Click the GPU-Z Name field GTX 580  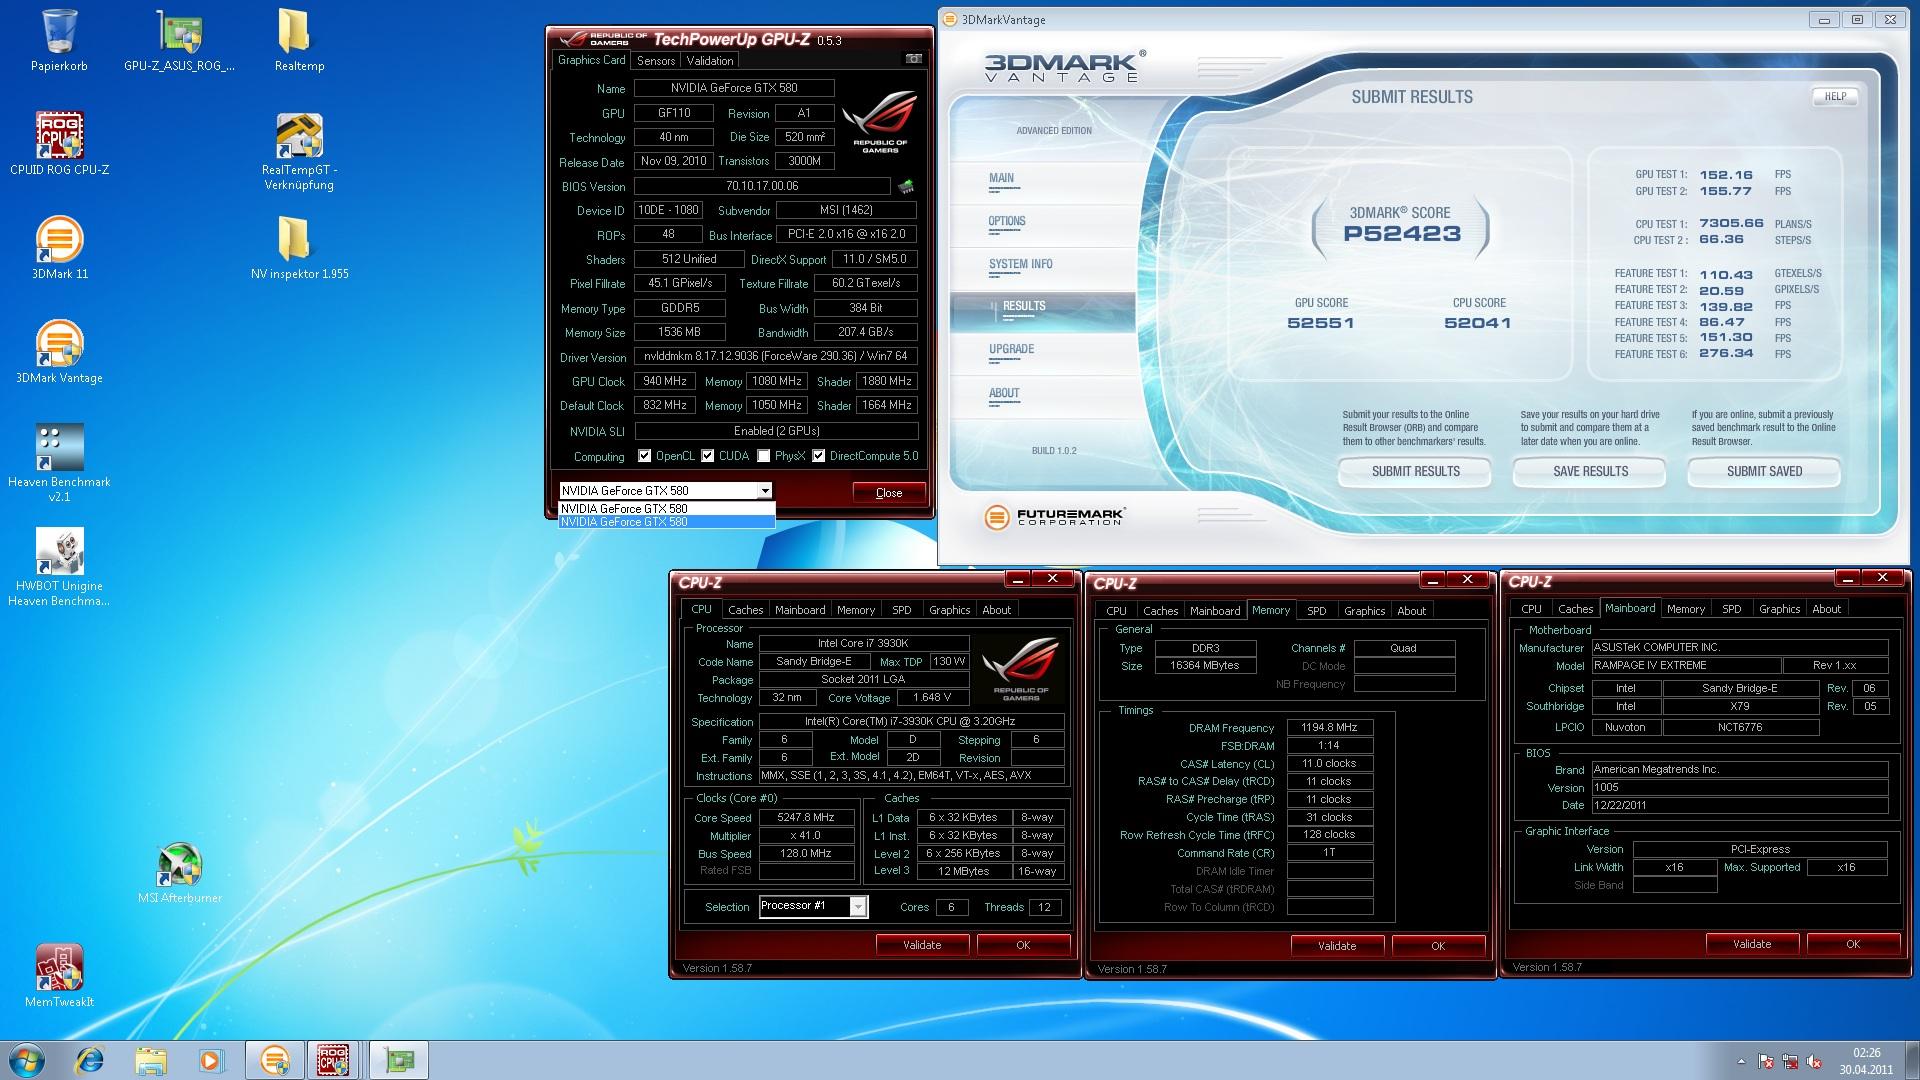(734, 88)
